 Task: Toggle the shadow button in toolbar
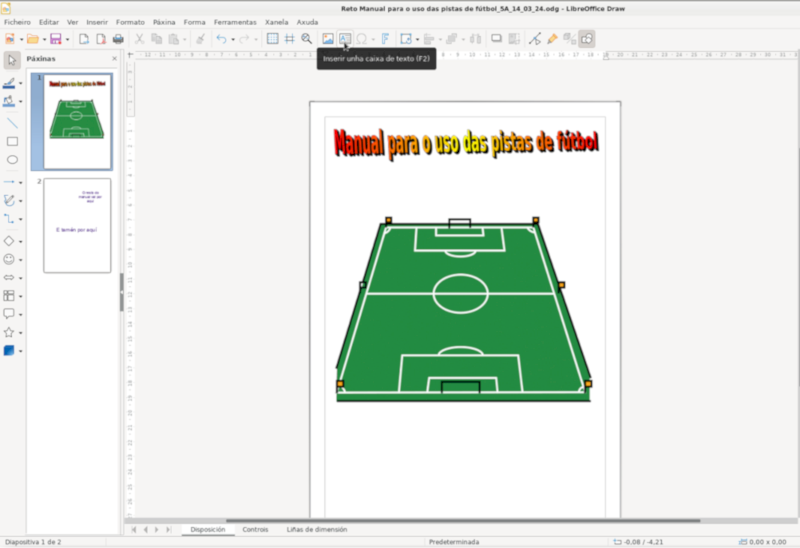(495, 39)
